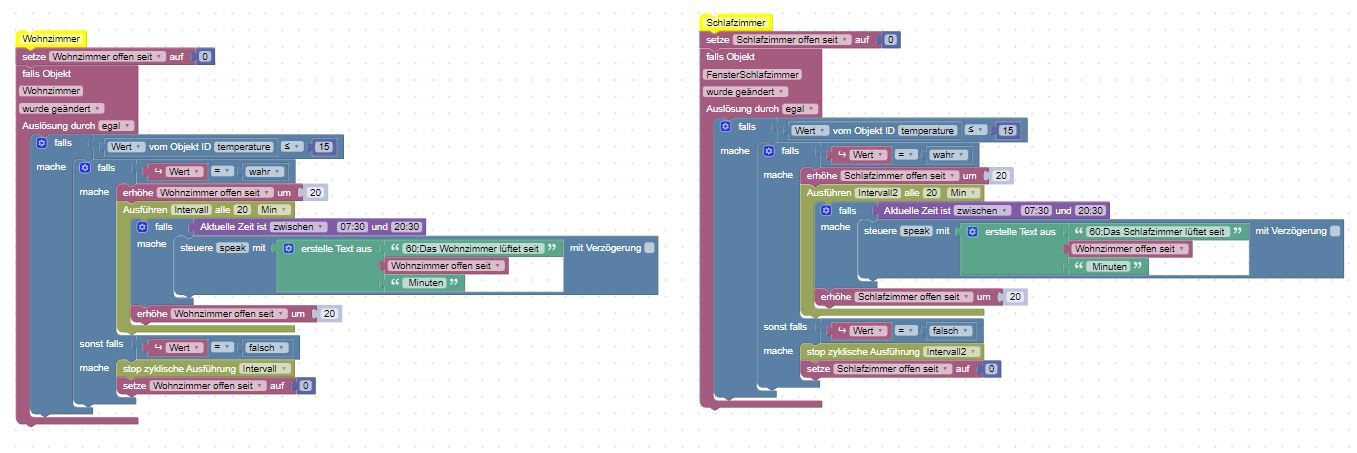Click the 'Intervall' name field in Ausführen block
This screenshot has height=453, width=1357.
click(x=191, y=210)
